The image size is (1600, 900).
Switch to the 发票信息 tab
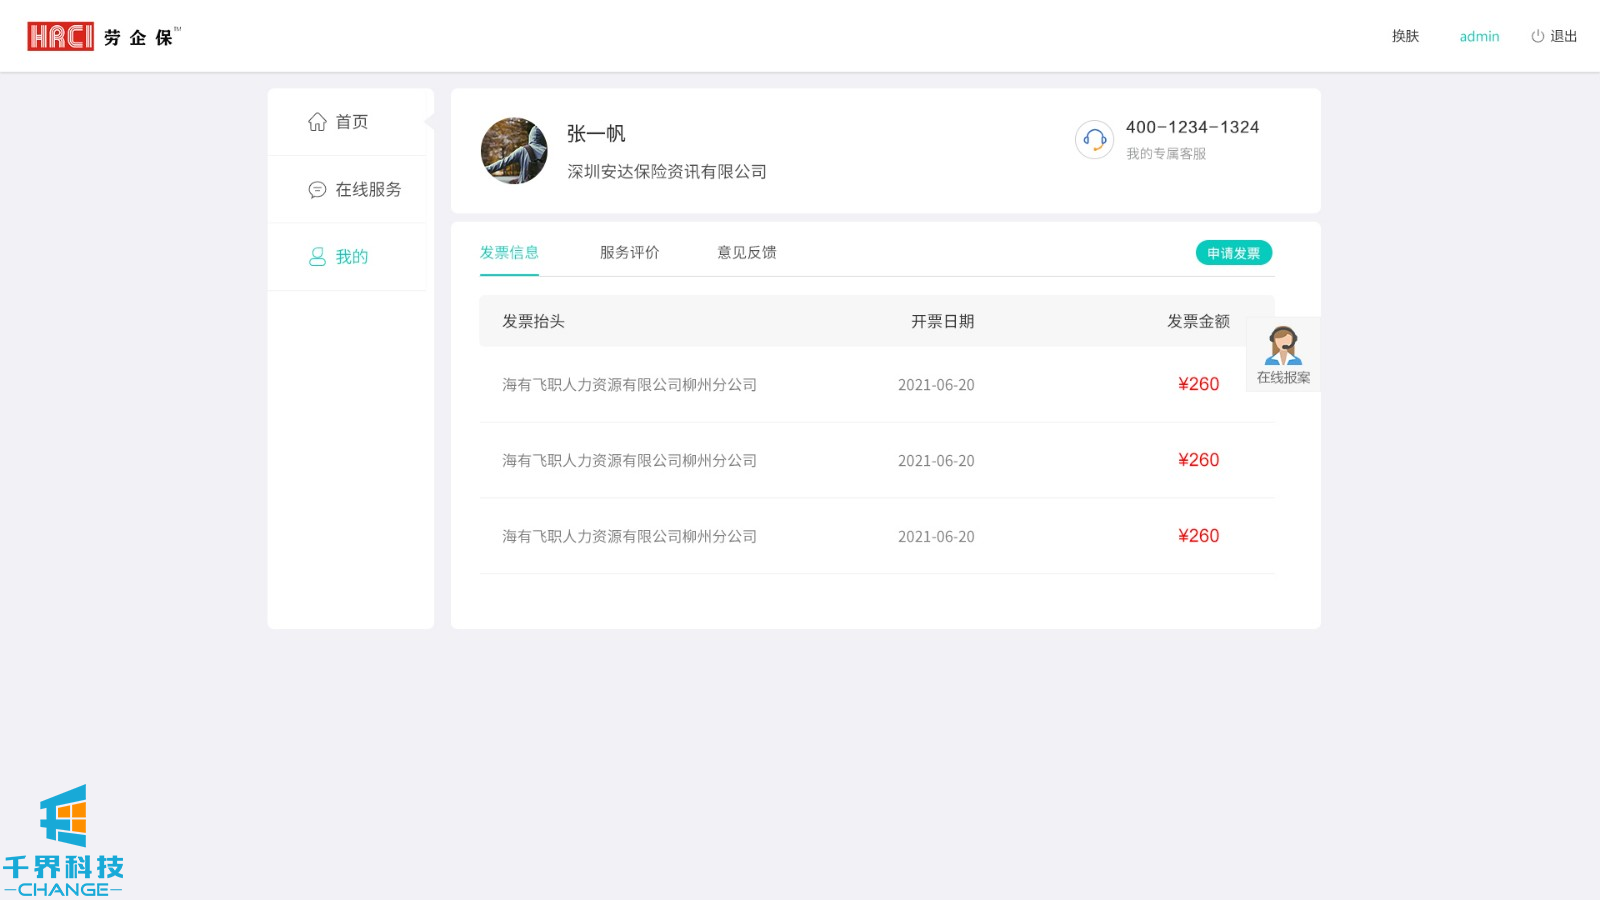509,253
